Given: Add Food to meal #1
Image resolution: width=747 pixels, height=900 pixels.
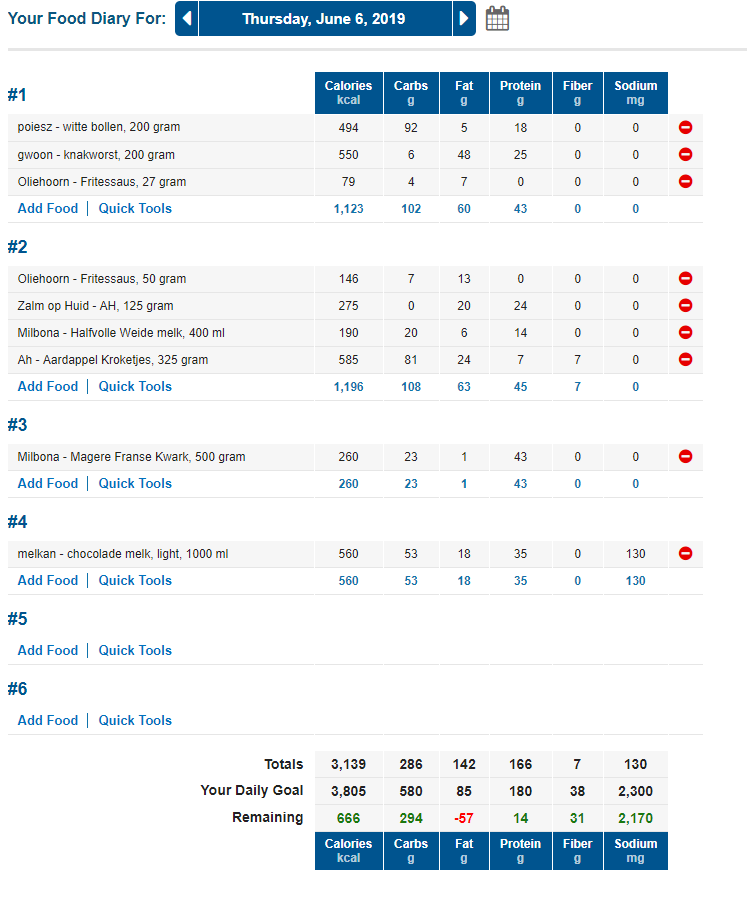Looking at the screenshot, I should click(x=47, y=209).
